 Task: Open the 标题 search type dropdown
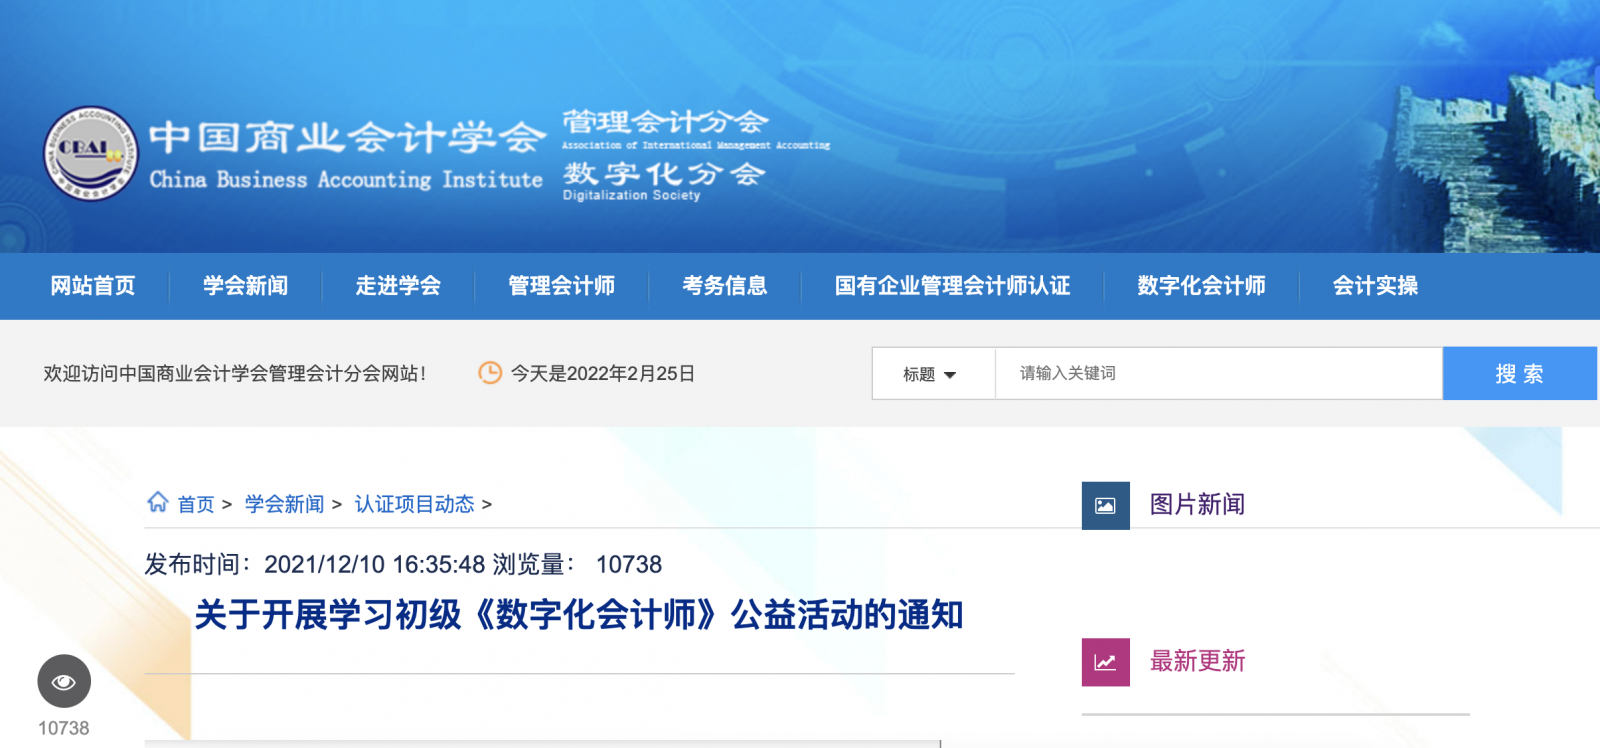pyautogui.click(x=932, y=374)
